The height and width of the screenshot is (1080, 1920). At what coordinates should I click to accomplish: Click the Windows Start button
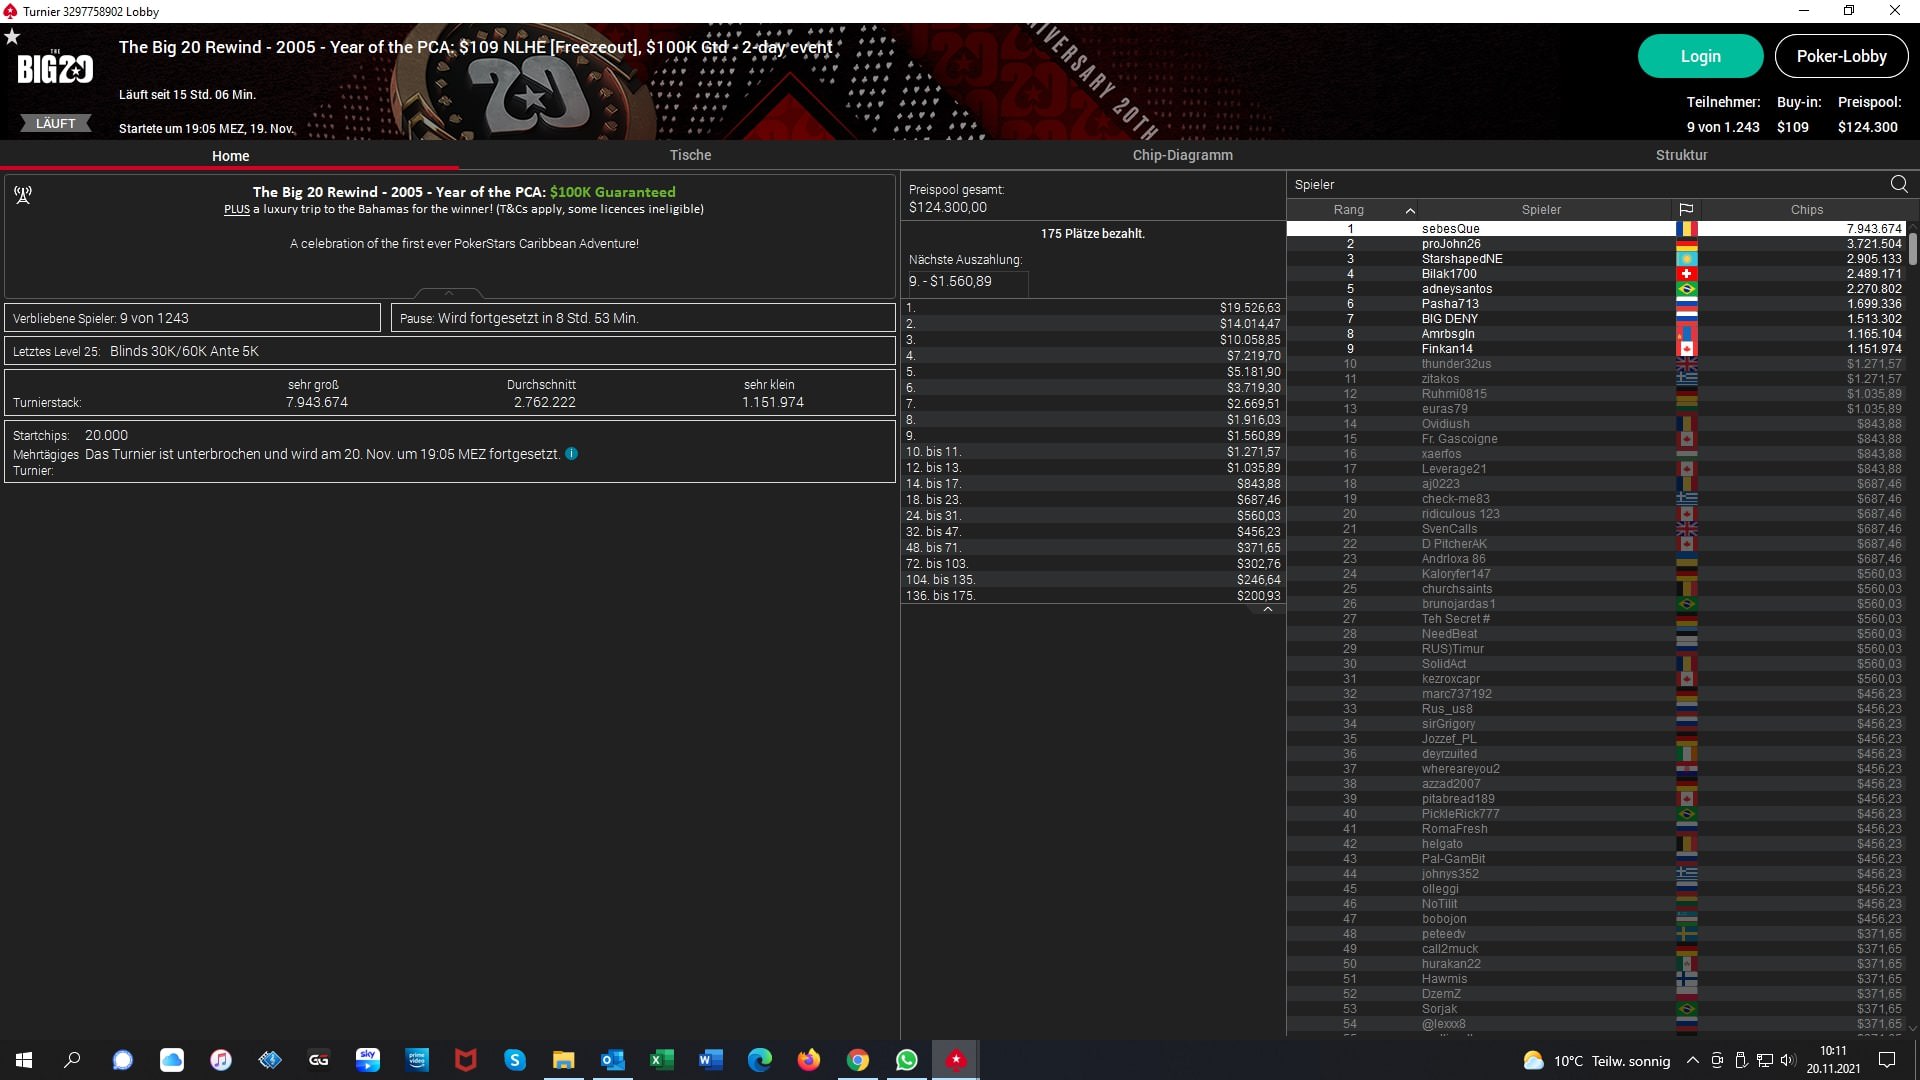[24, 1060]
